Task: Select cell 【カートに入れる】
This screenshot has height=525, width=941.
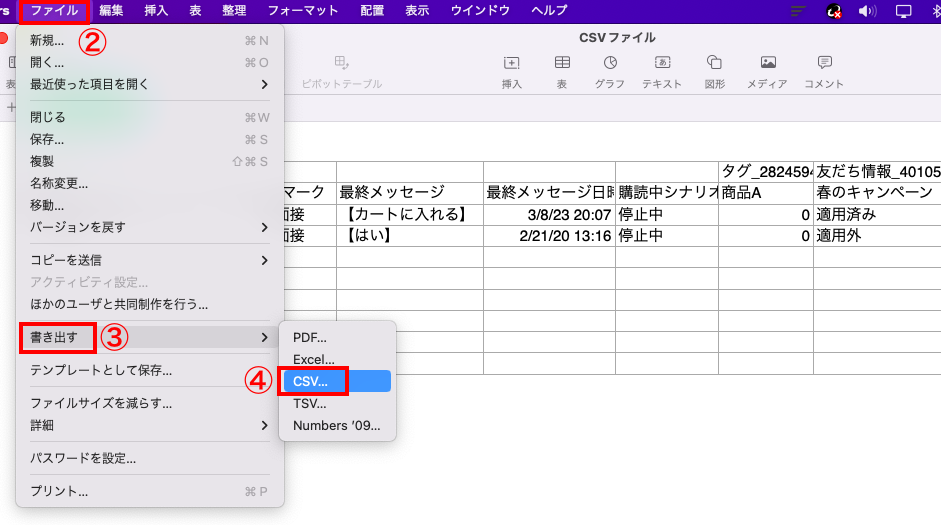Action: tap(410, 215)
